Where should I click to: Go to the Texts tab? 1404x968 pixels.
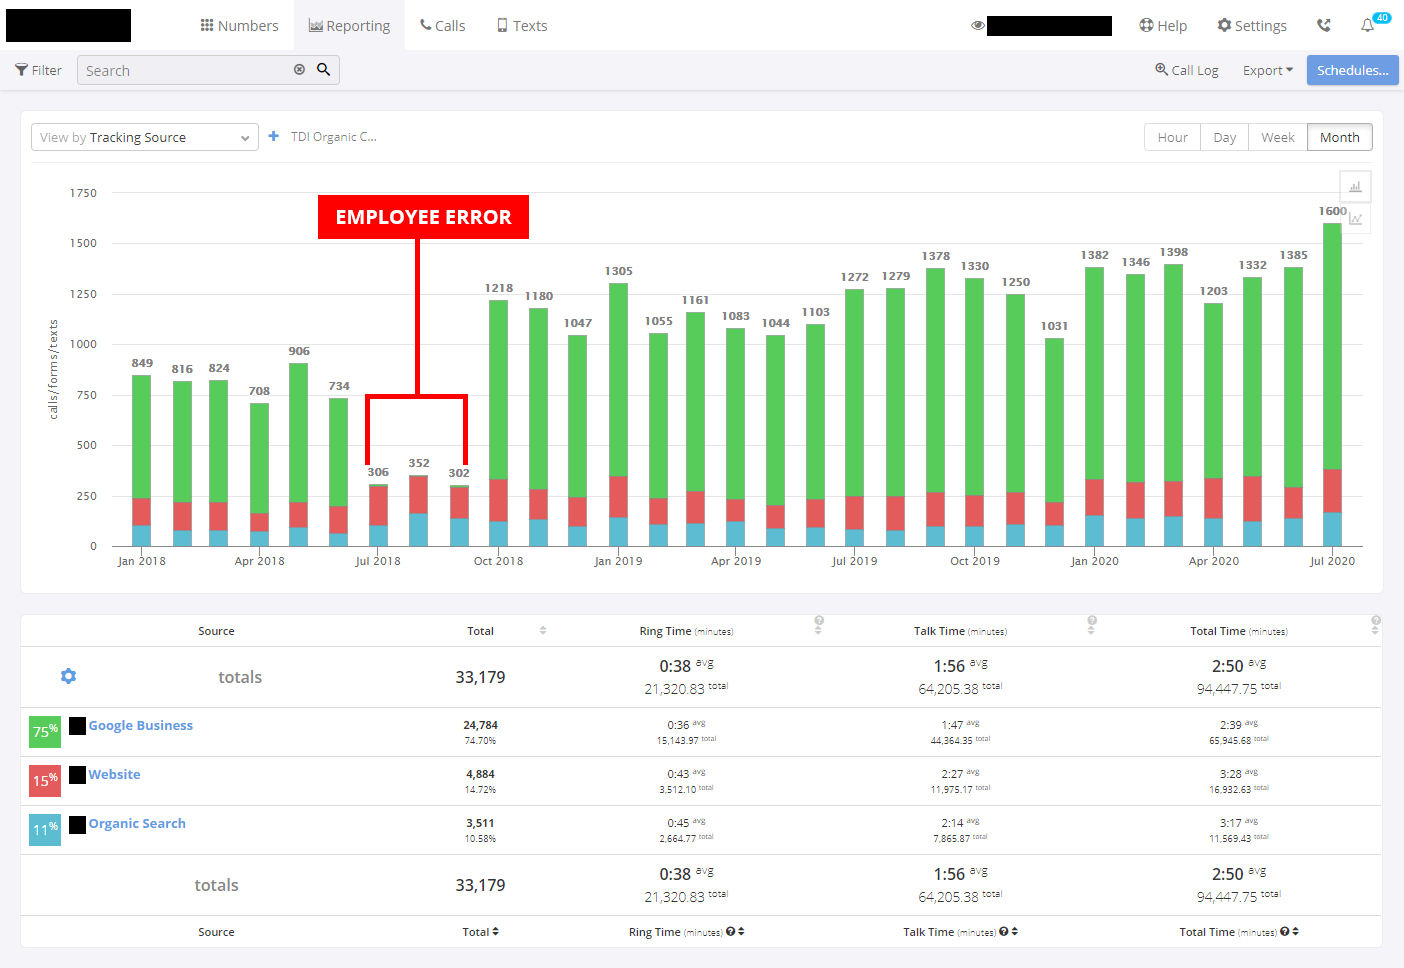click(522, 26)
